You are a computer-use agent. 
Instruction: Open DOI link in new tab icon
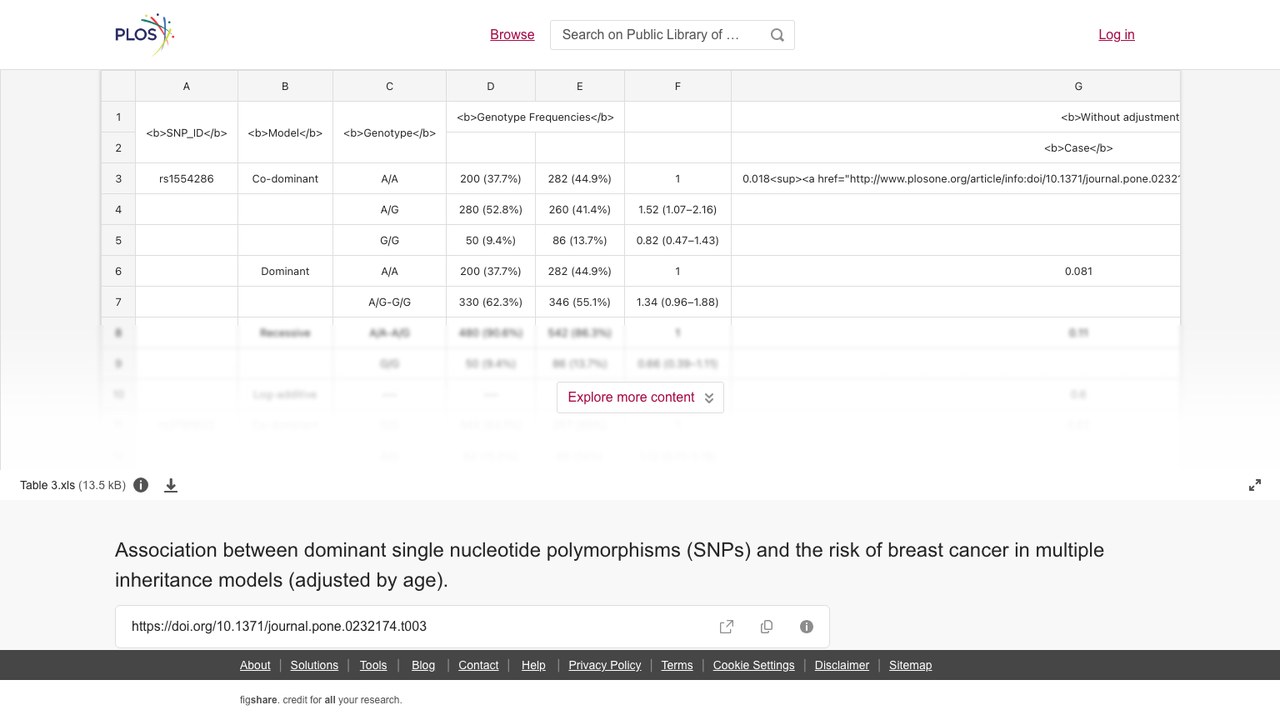[727, 627]
